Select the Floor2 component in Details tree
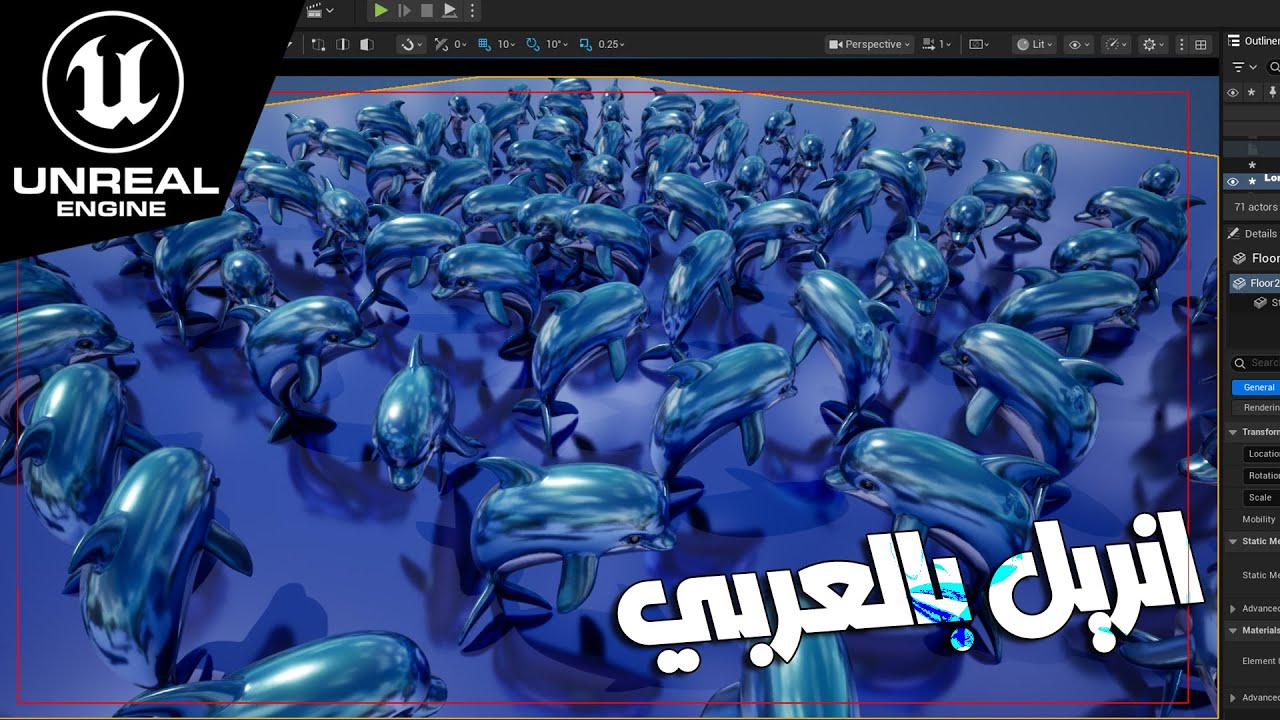1280x720 pixels. pyautogui.click(x=1255, y=283)
